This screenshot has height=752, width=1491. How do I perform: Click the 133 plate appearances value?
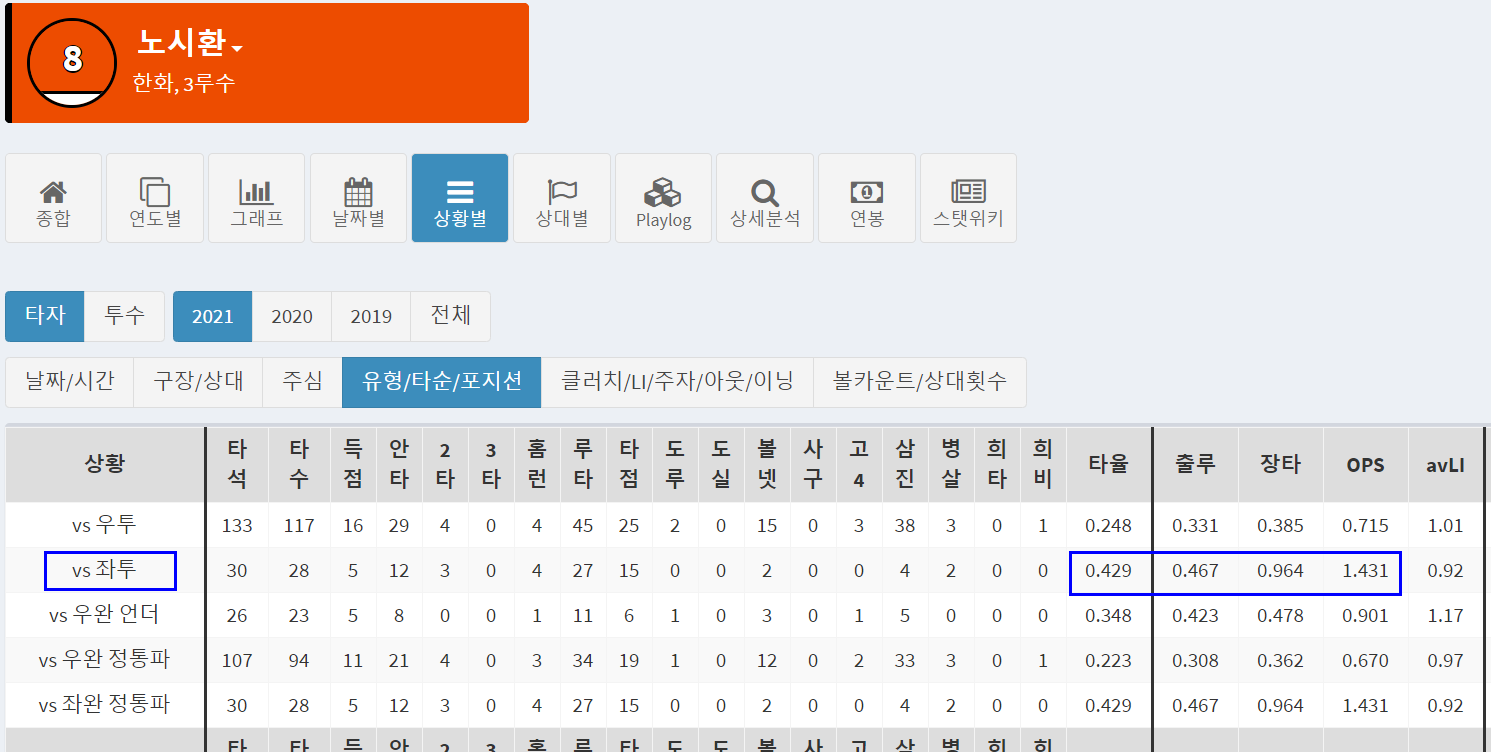237,525
